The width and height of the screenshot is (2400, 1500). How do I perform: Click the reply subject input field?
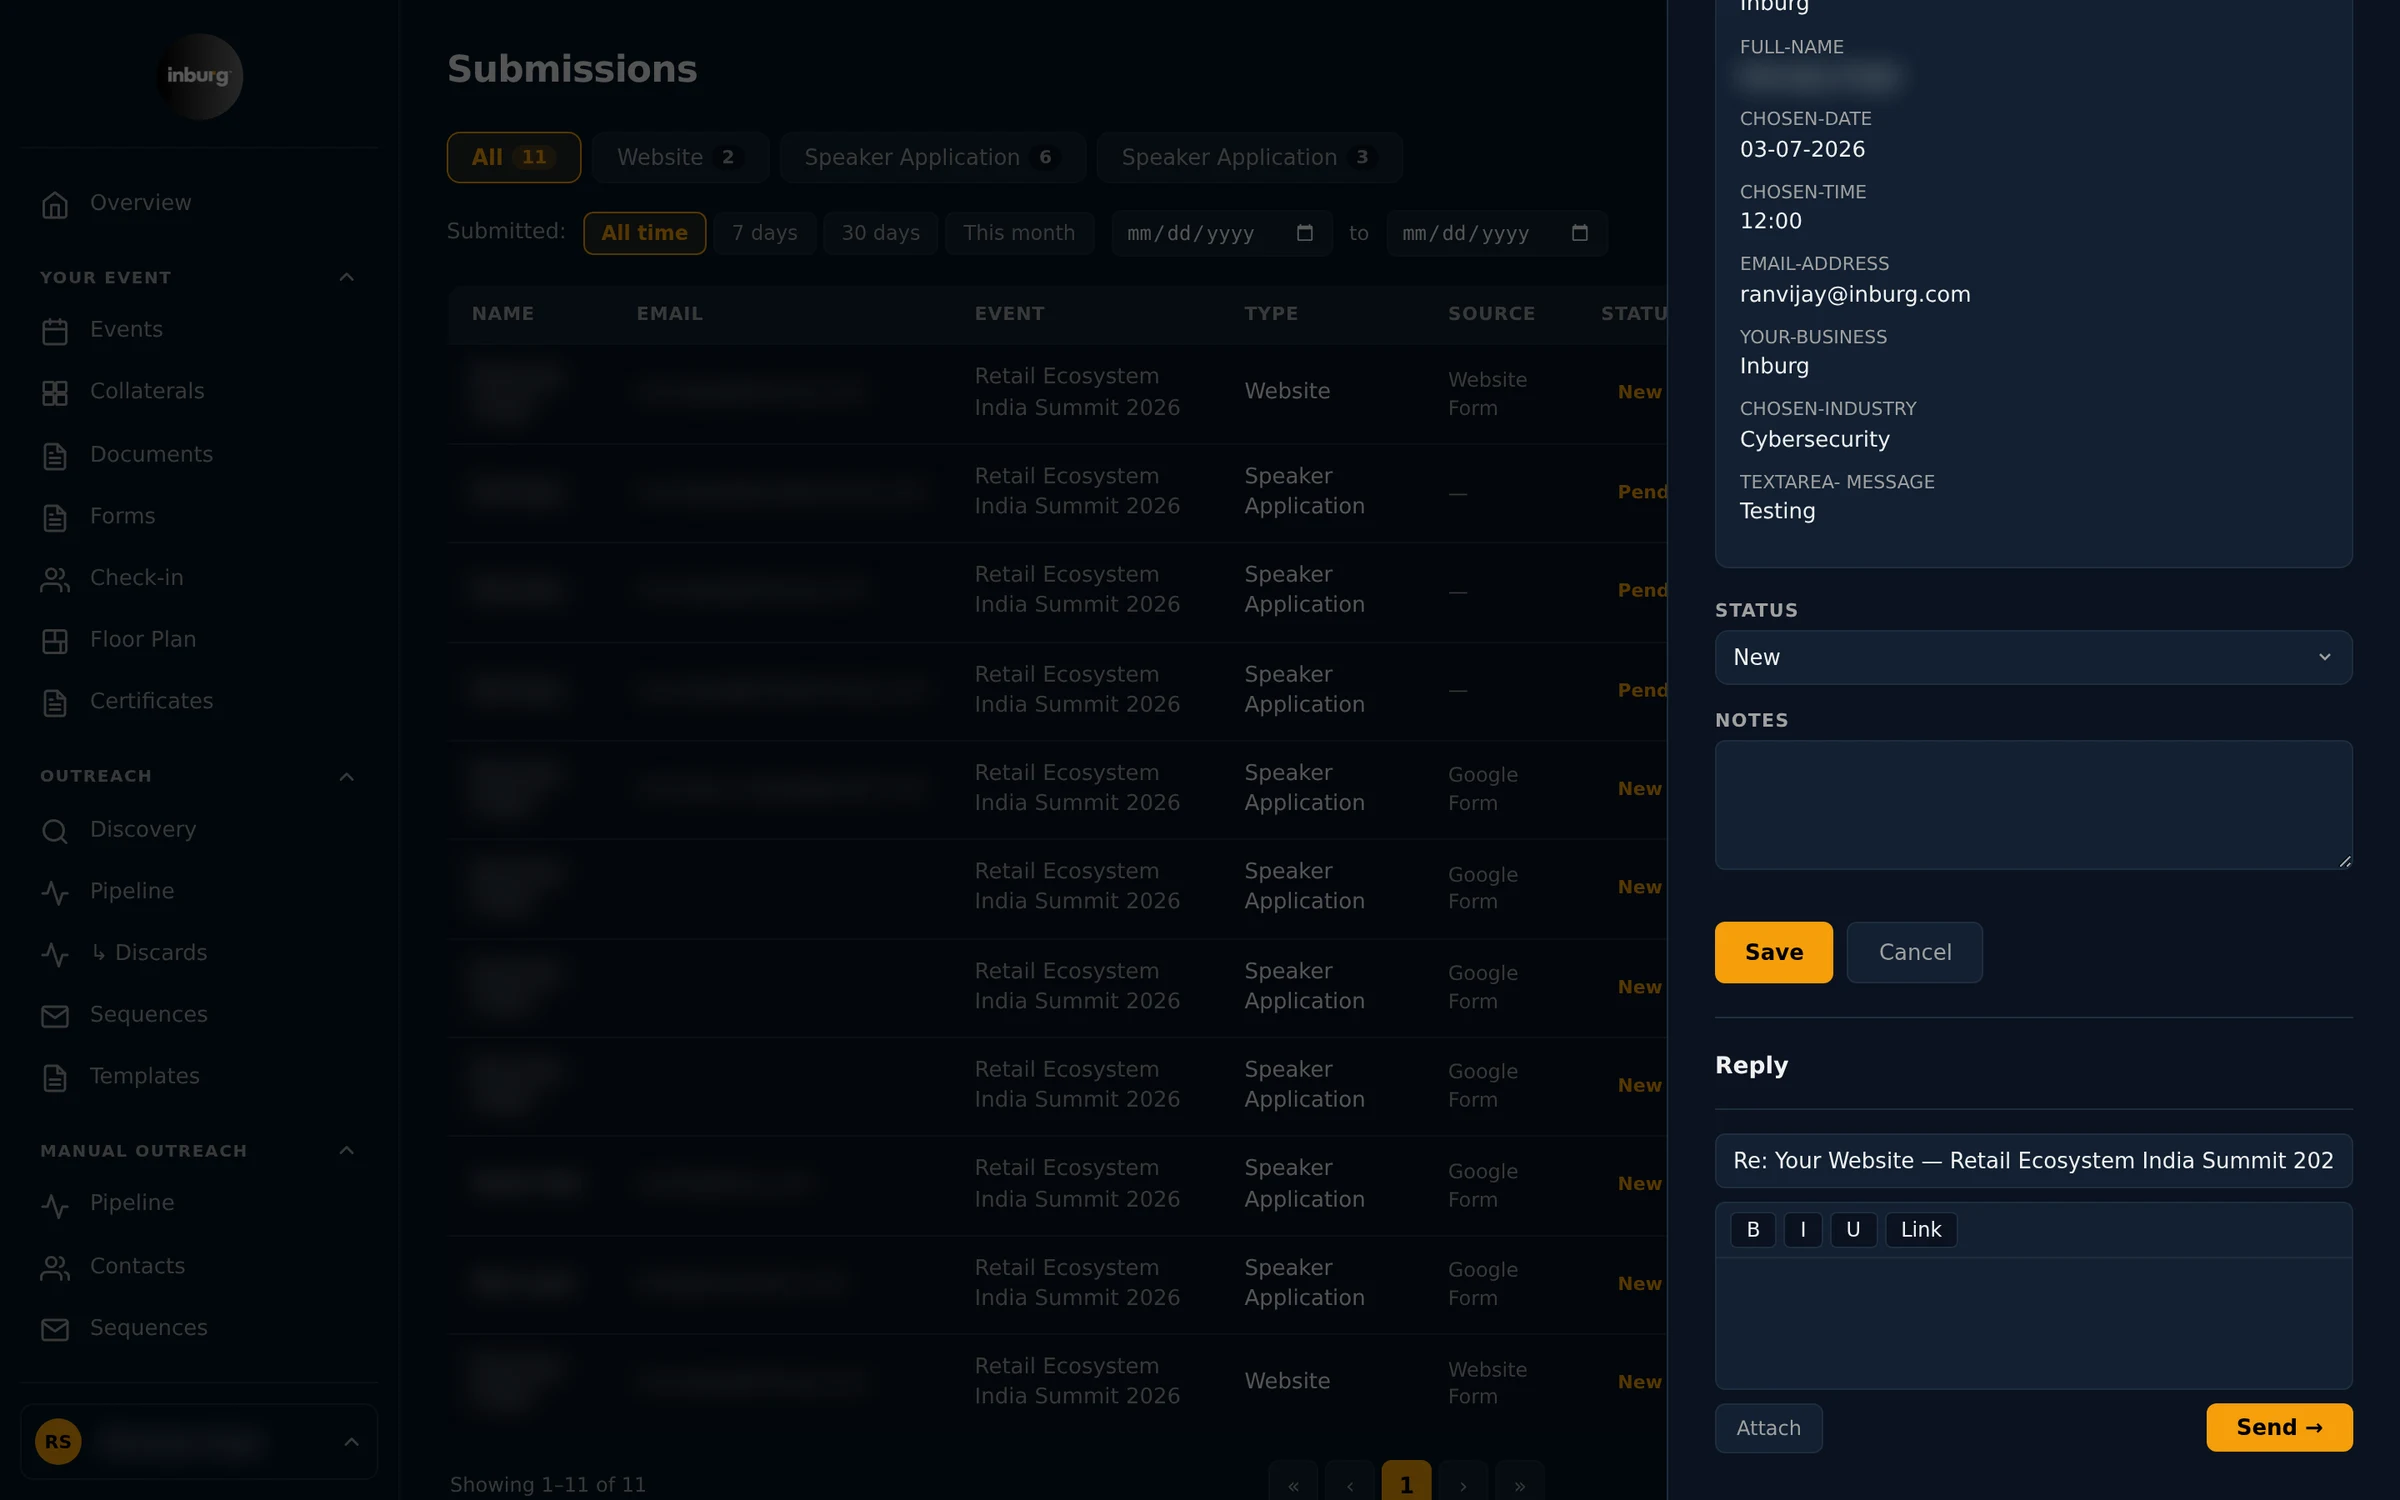pyautogui.click(x=2033, y=1160)
